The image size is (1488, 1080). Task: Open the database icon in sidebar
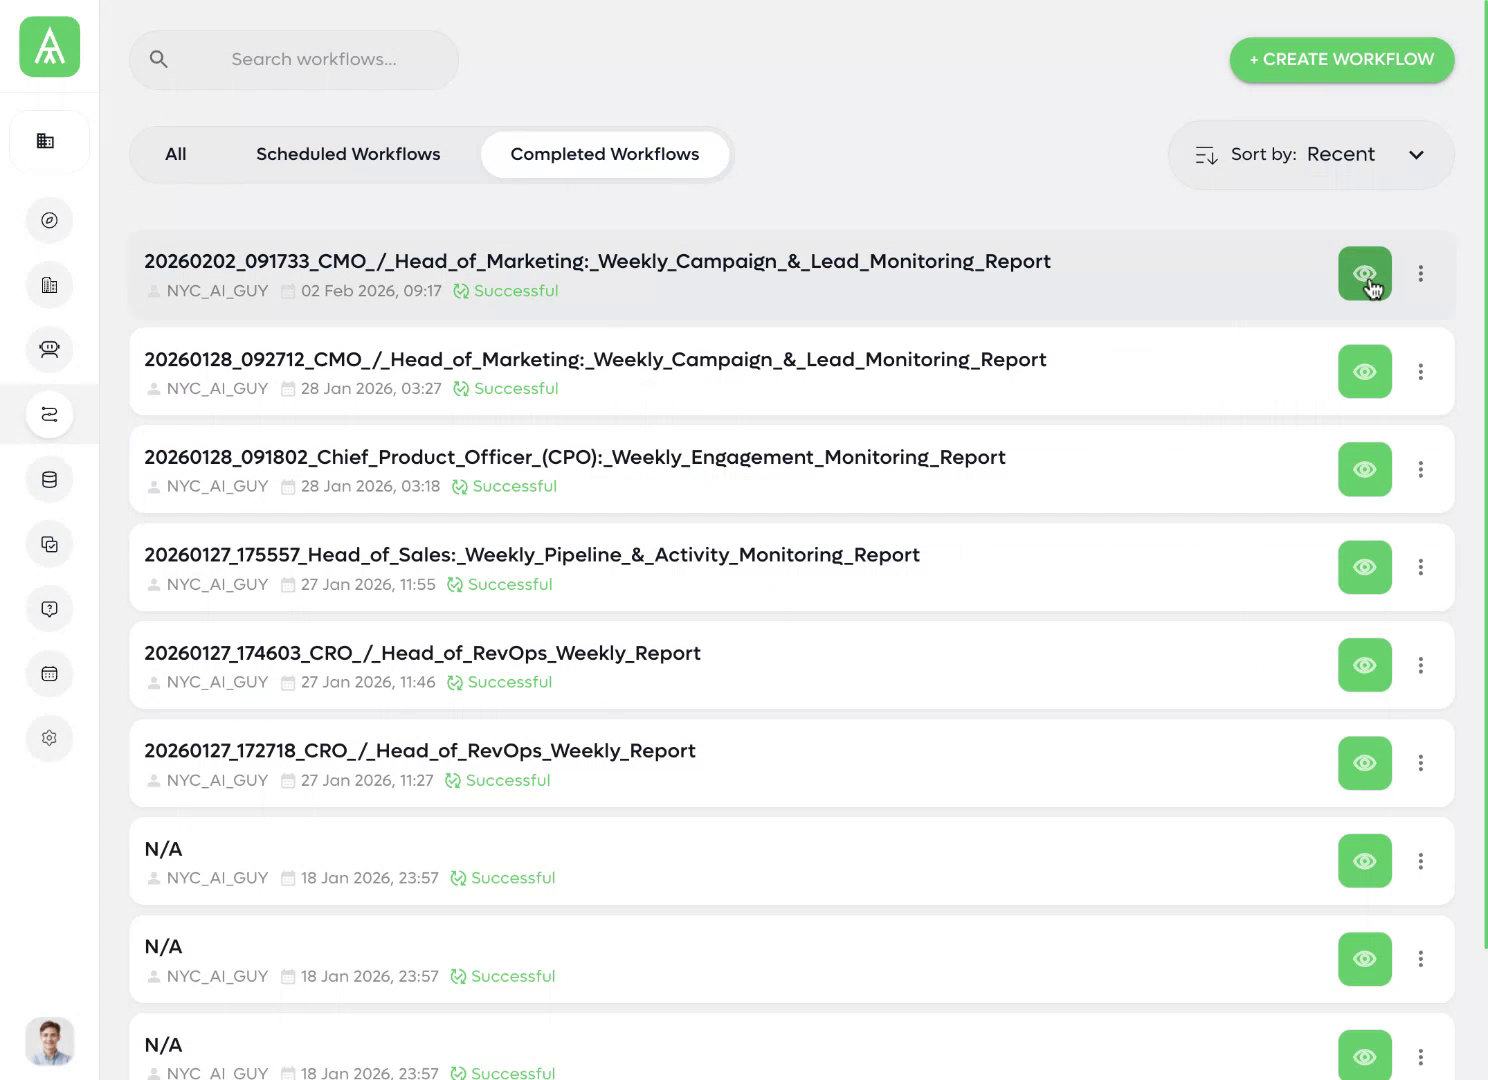[49, 479]
